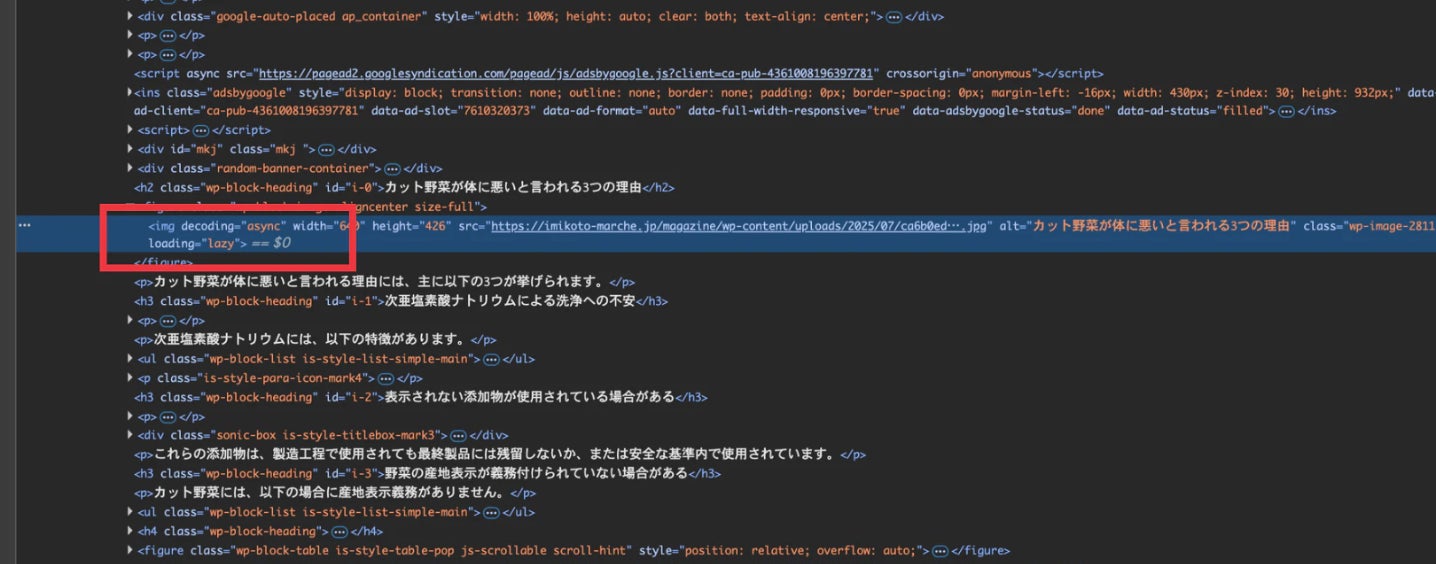This screenshot has width=1436, height=564.
Task: Expand the p node directly below the i-2 heading
Action: click(x=130, y=416)
